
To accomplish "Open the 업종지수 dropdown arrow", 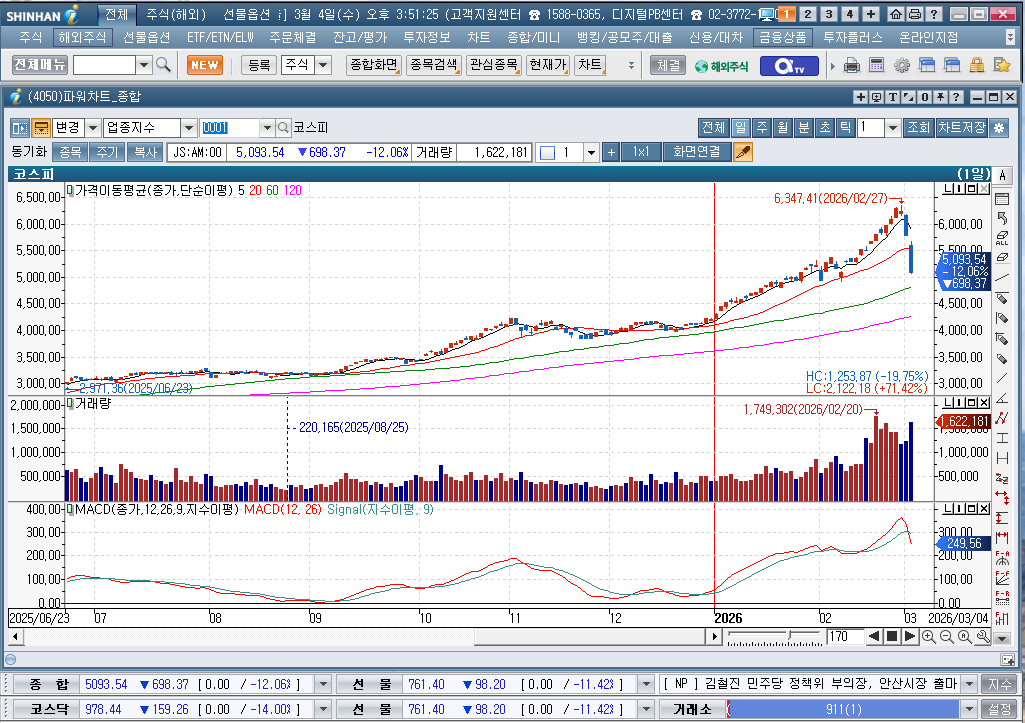I will click(188, 127).
